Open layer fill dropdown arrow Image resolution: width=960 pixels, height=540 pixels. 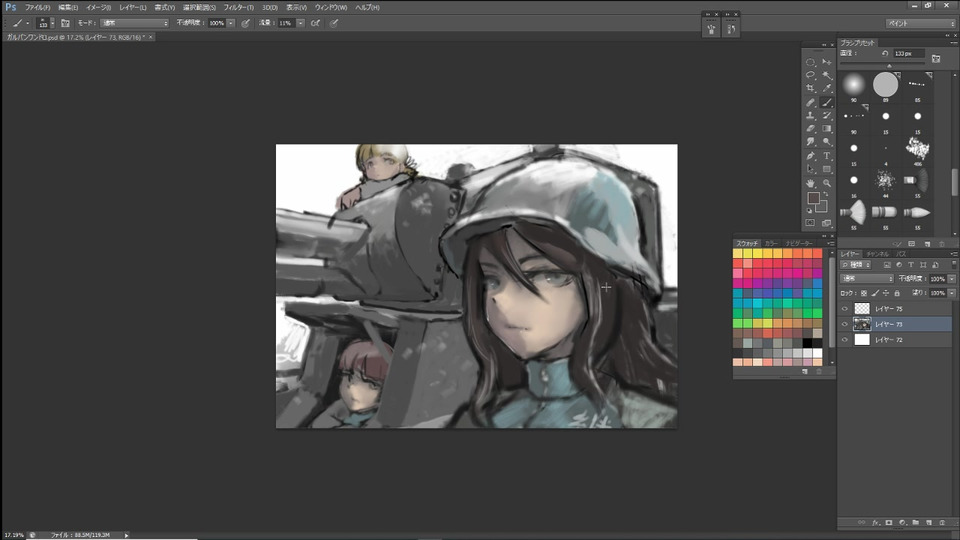(x=952, y=293)
